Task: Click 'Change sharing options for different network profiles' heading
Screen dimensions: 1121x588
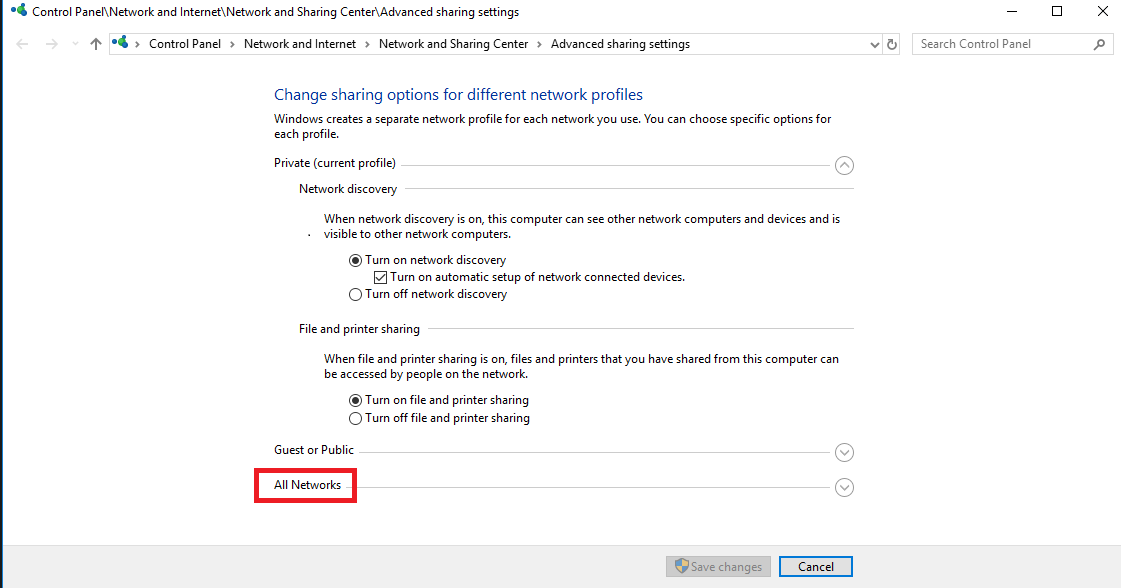Action: (458, 94)
